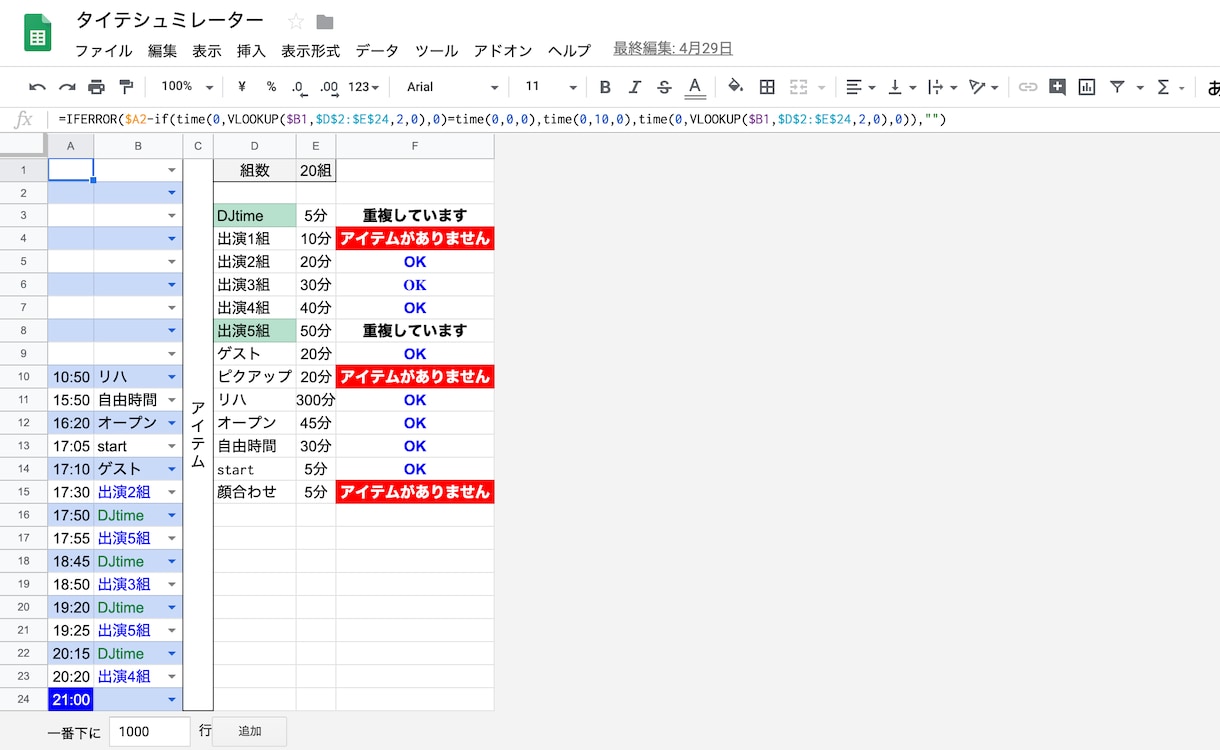This screenshot has width=1220, height=750.
Task: Increase decimal places
Action: pos(328,87)
